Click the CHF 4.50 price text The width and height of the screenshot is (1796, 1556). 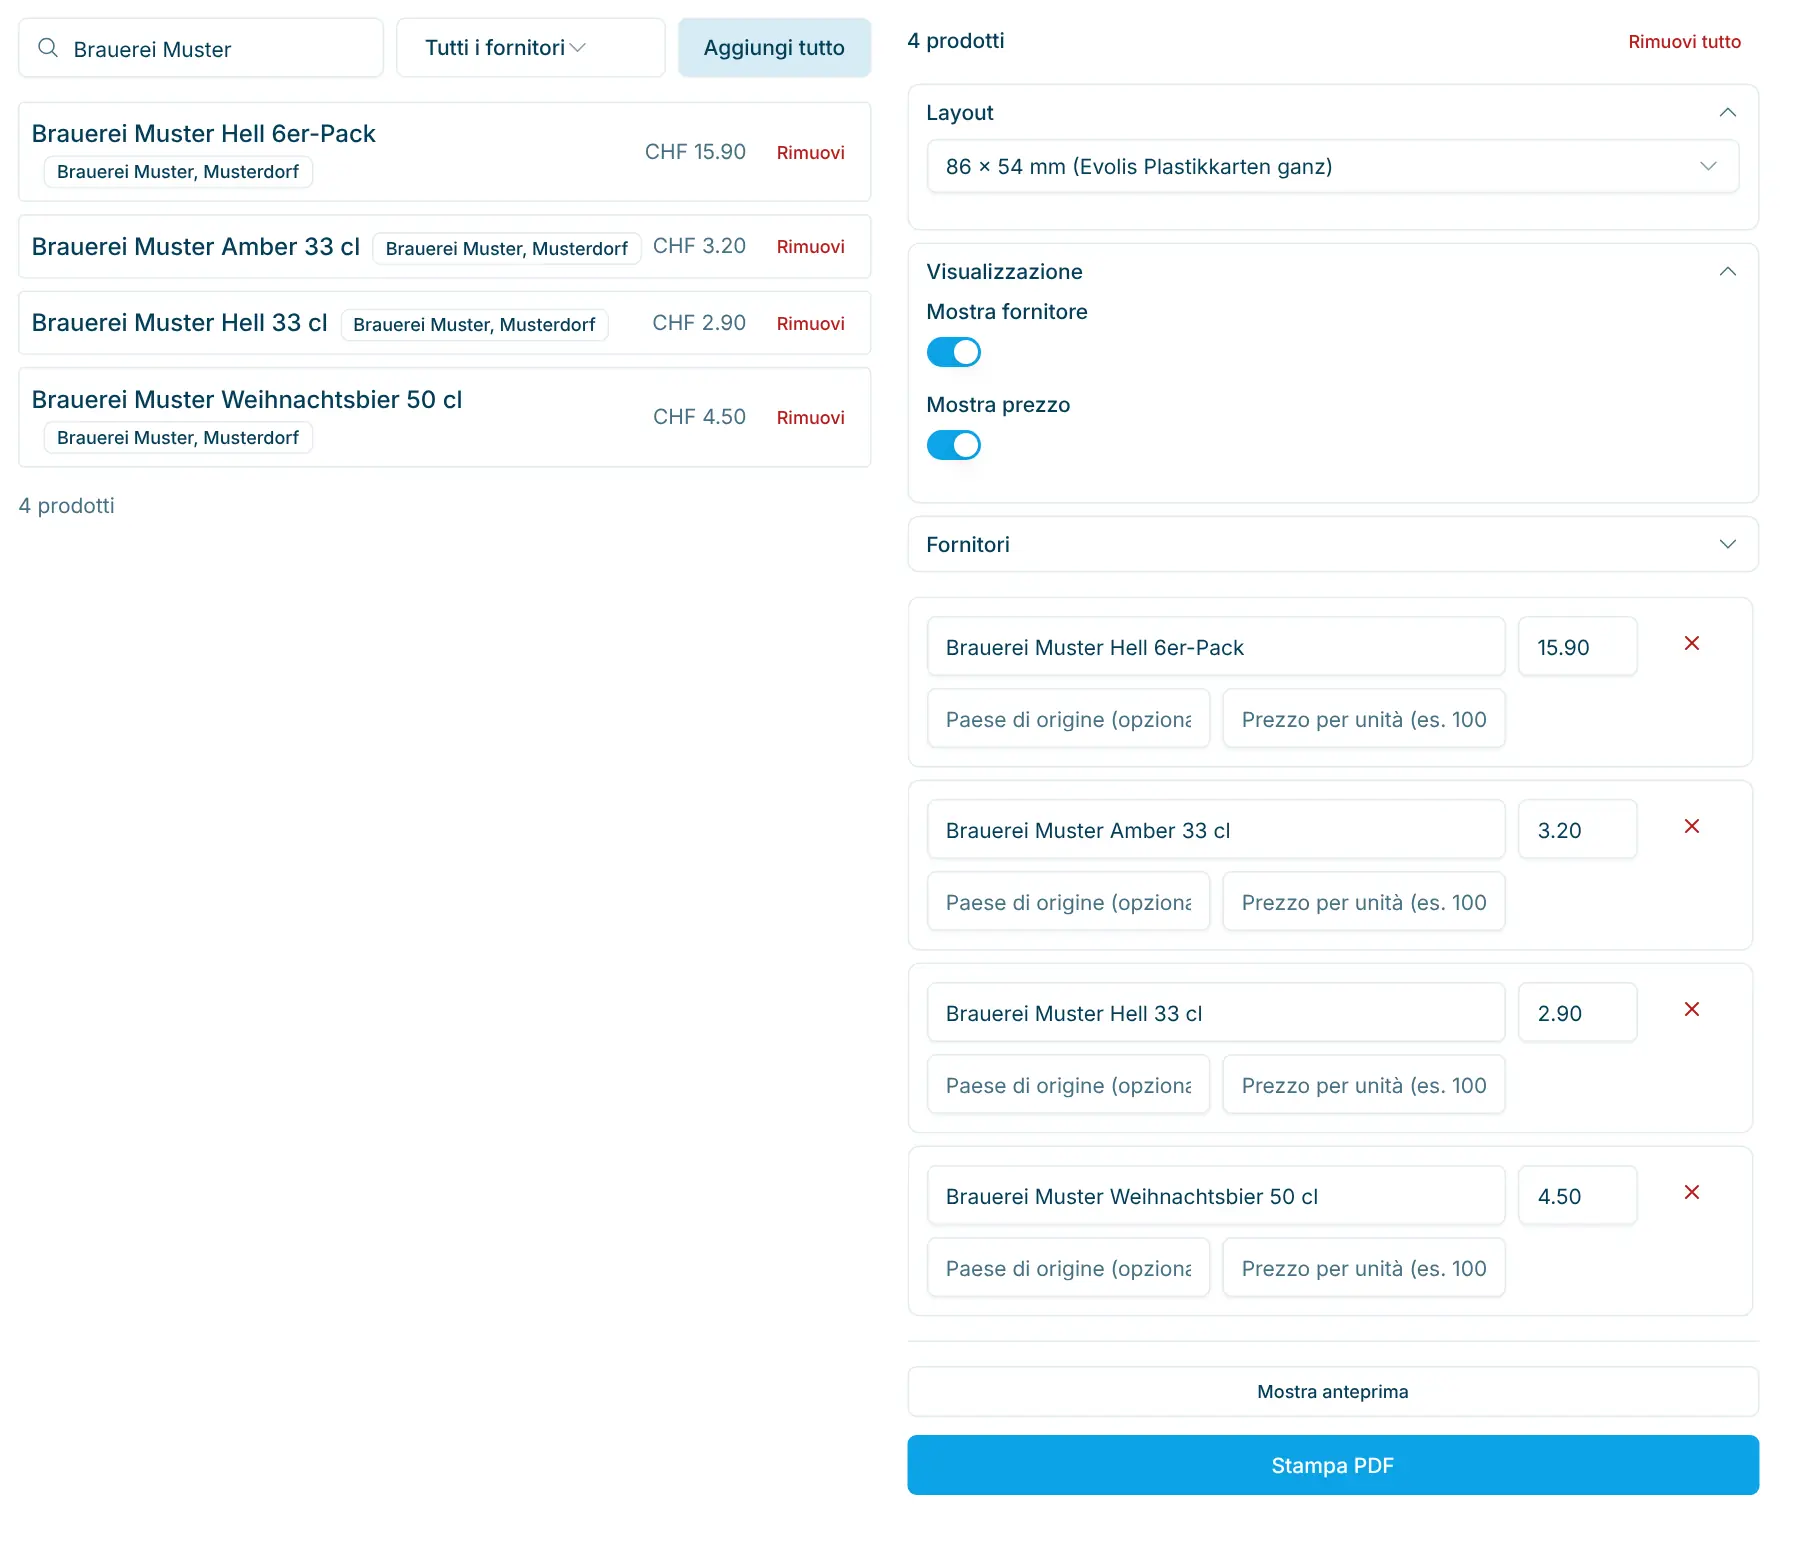coord(699,417)
